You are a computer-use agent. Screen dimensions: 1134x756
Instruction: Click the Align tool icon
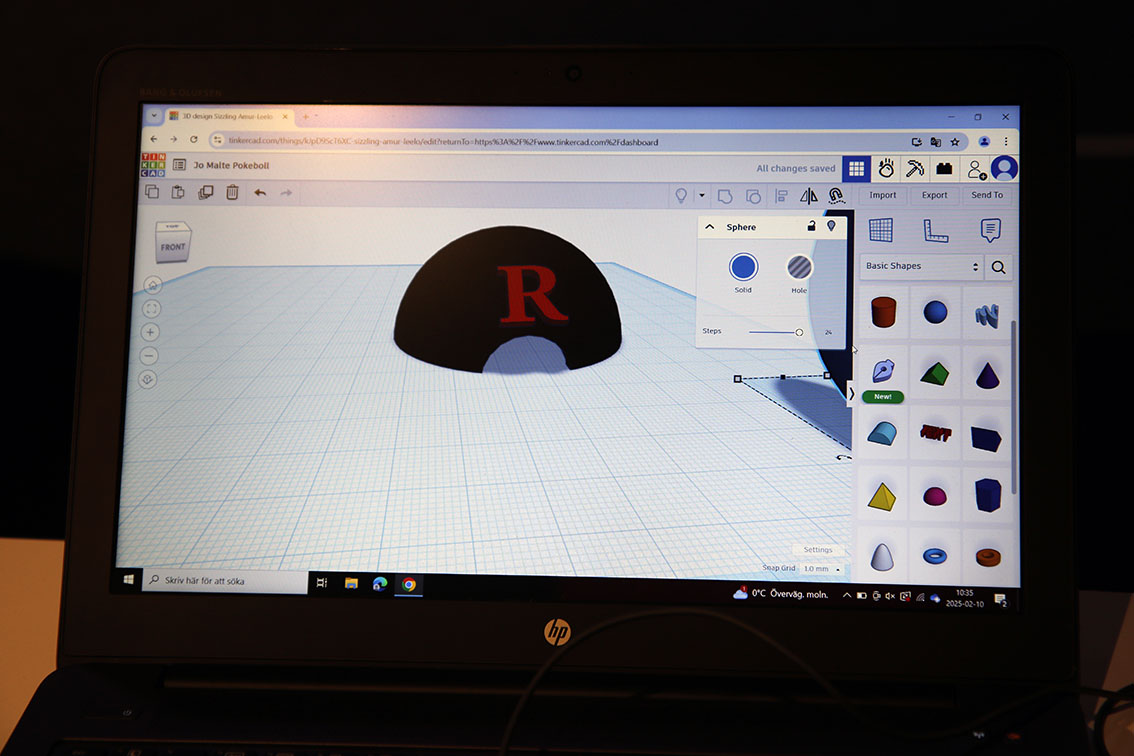781,196
